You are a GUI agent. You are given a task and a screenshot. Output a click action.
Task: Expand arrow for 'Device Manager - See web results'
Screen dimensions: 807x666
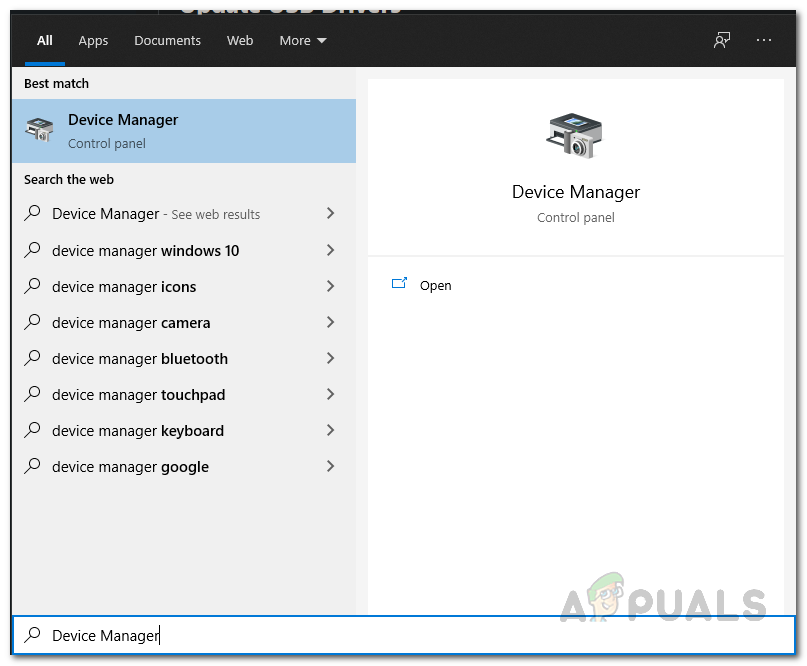pos(330,214)
